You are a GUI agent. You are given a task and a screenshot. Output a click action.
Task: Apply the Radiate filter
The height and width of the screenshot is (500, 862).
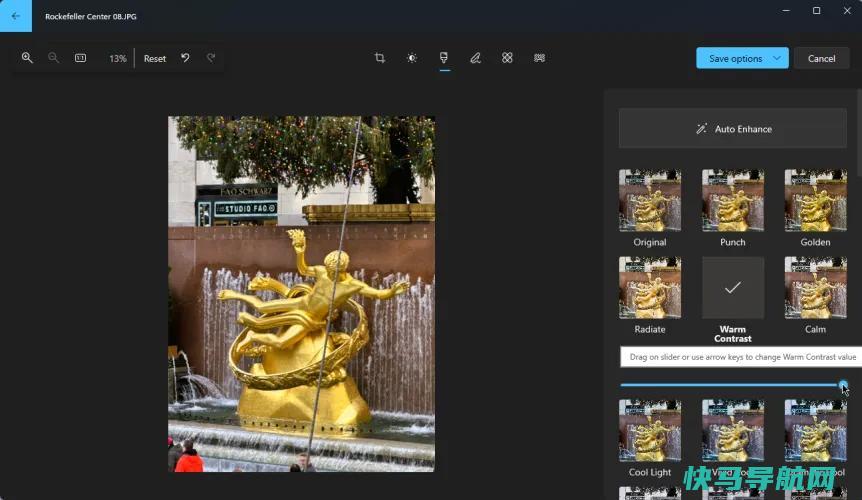click(x=650, y=287)
